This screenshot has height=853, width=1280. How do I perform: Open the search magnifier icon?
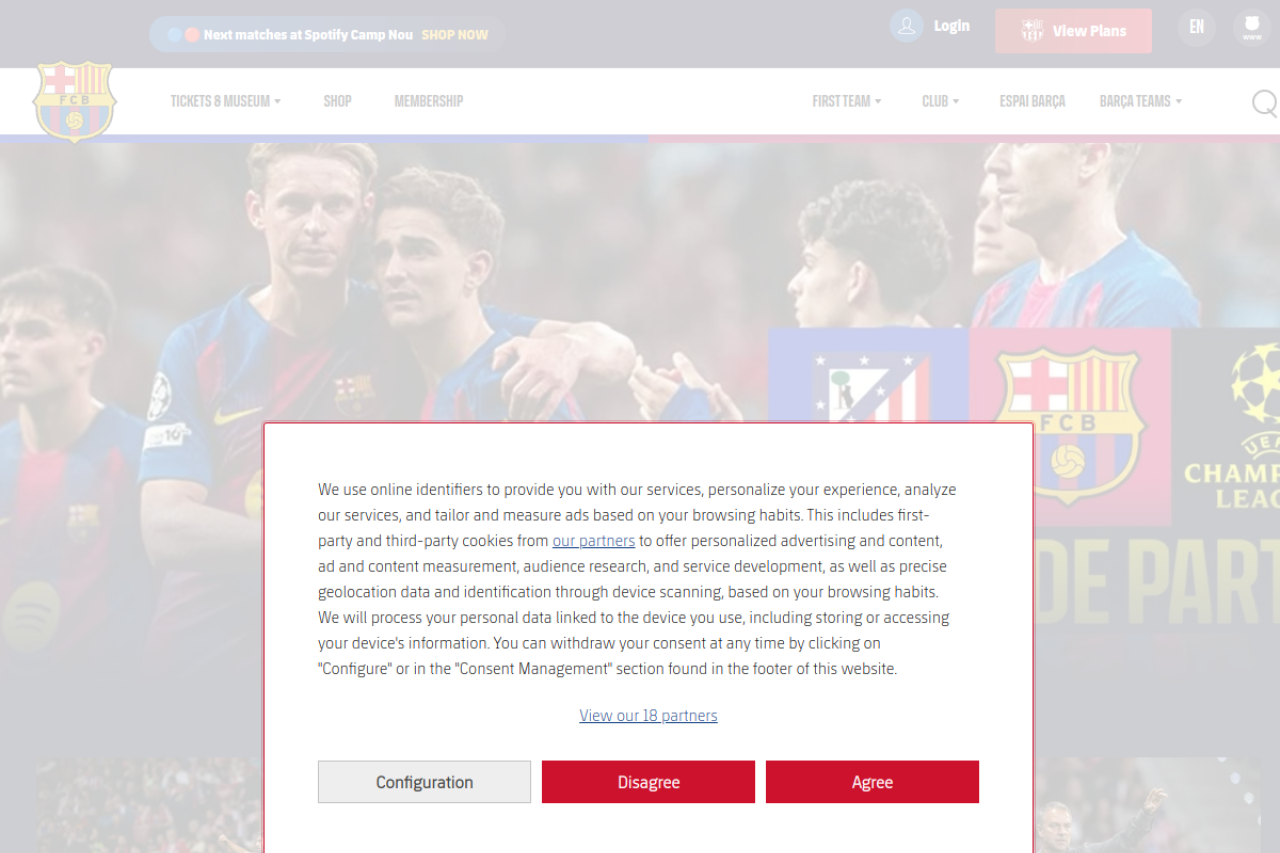[x=1265, y=102]
